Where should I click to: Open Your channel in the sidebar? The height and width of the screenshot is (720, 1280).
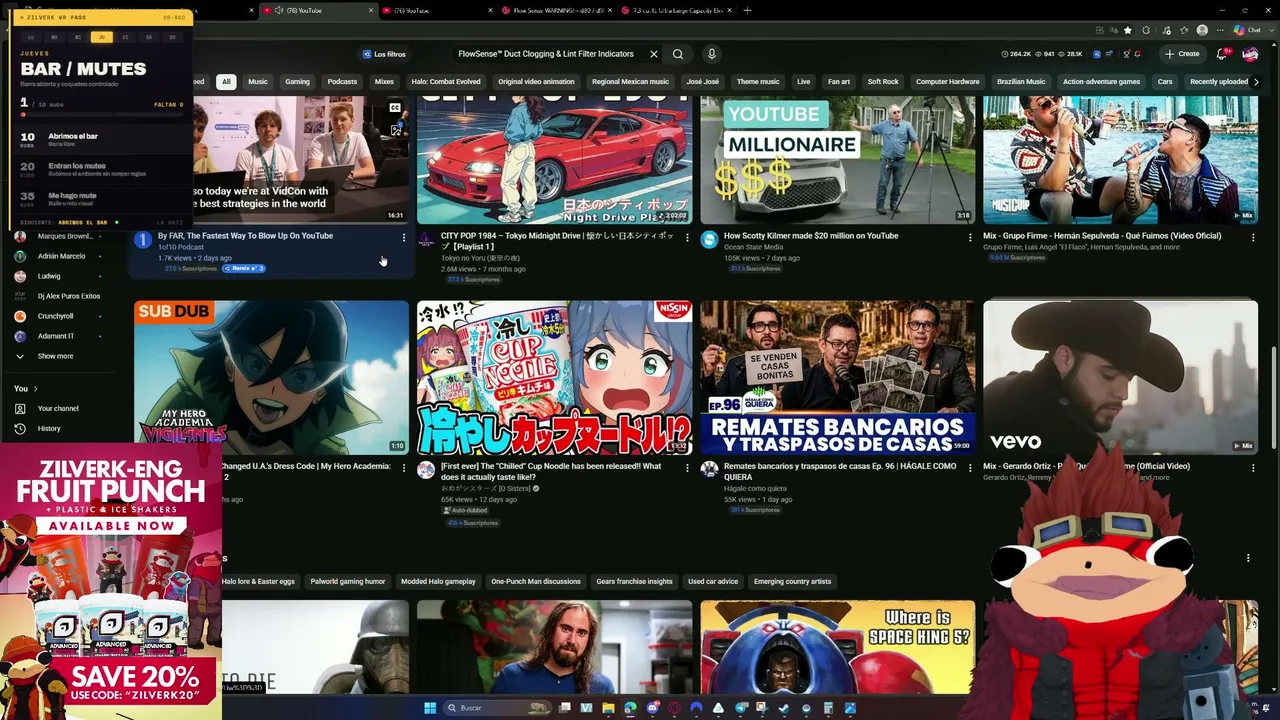point(58,409)
